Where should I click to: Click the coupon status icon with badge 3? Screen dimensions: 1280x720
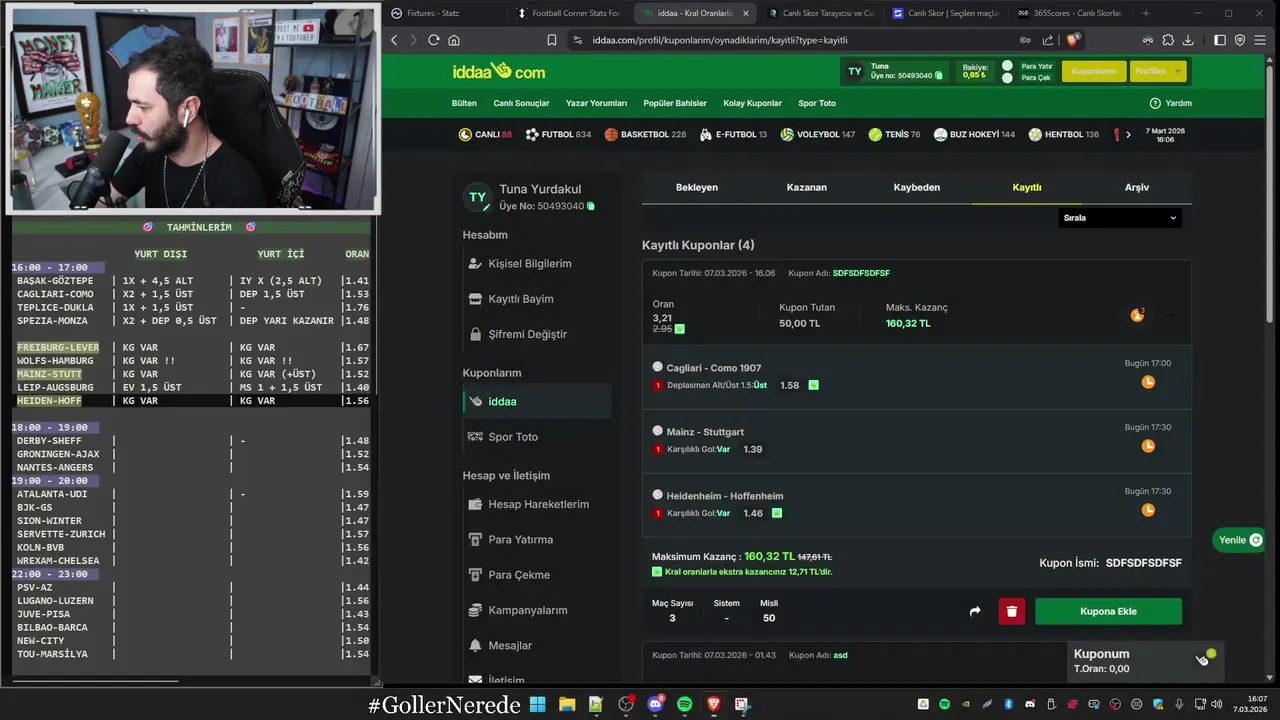1137,315
